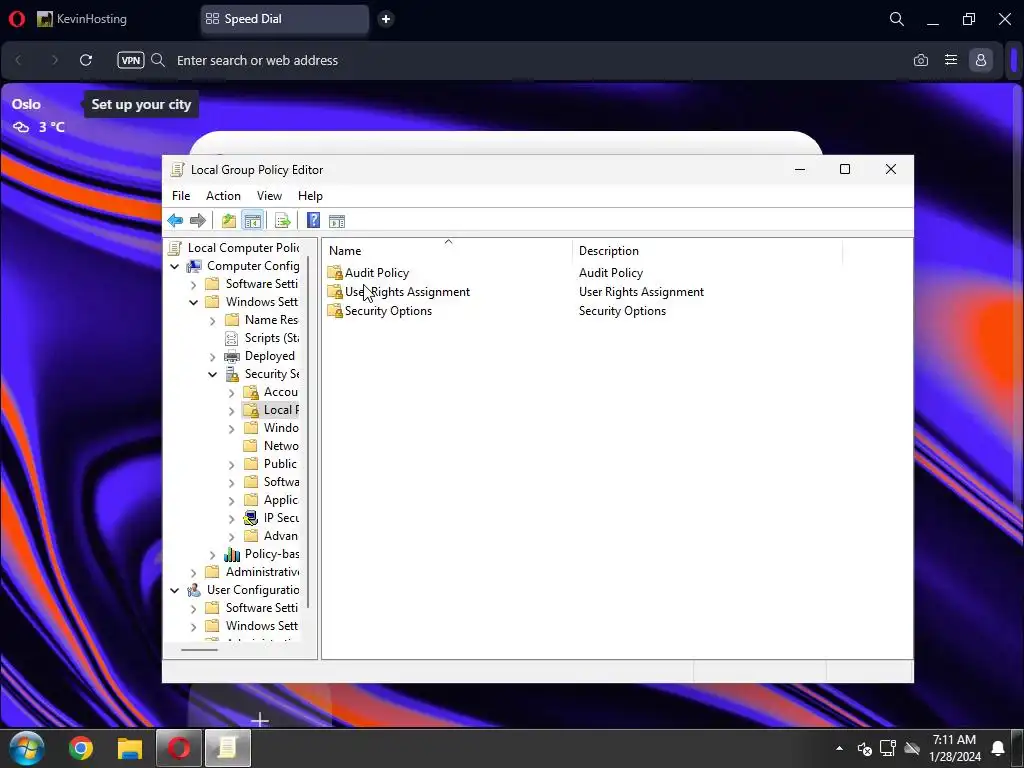Viewport: 1024px width, 768px height.
Task: Open a new tab with plus button
Action: (x=386, y=19)
